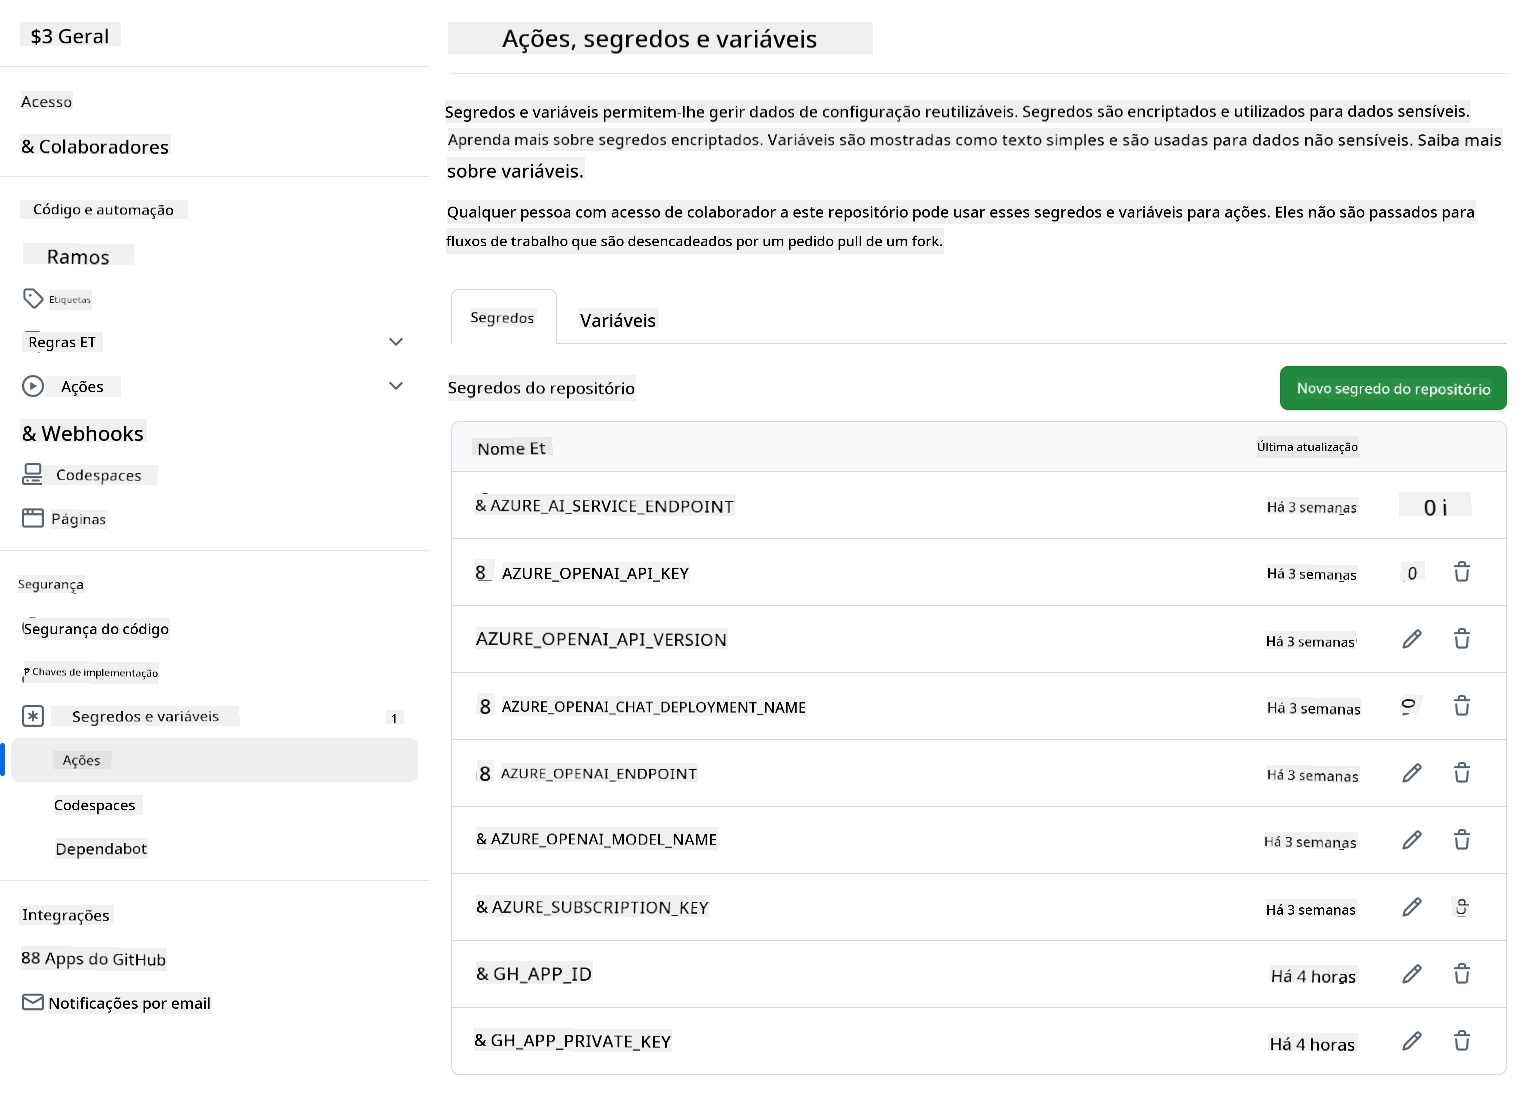Go to Ramos settings

coord(78,256)
